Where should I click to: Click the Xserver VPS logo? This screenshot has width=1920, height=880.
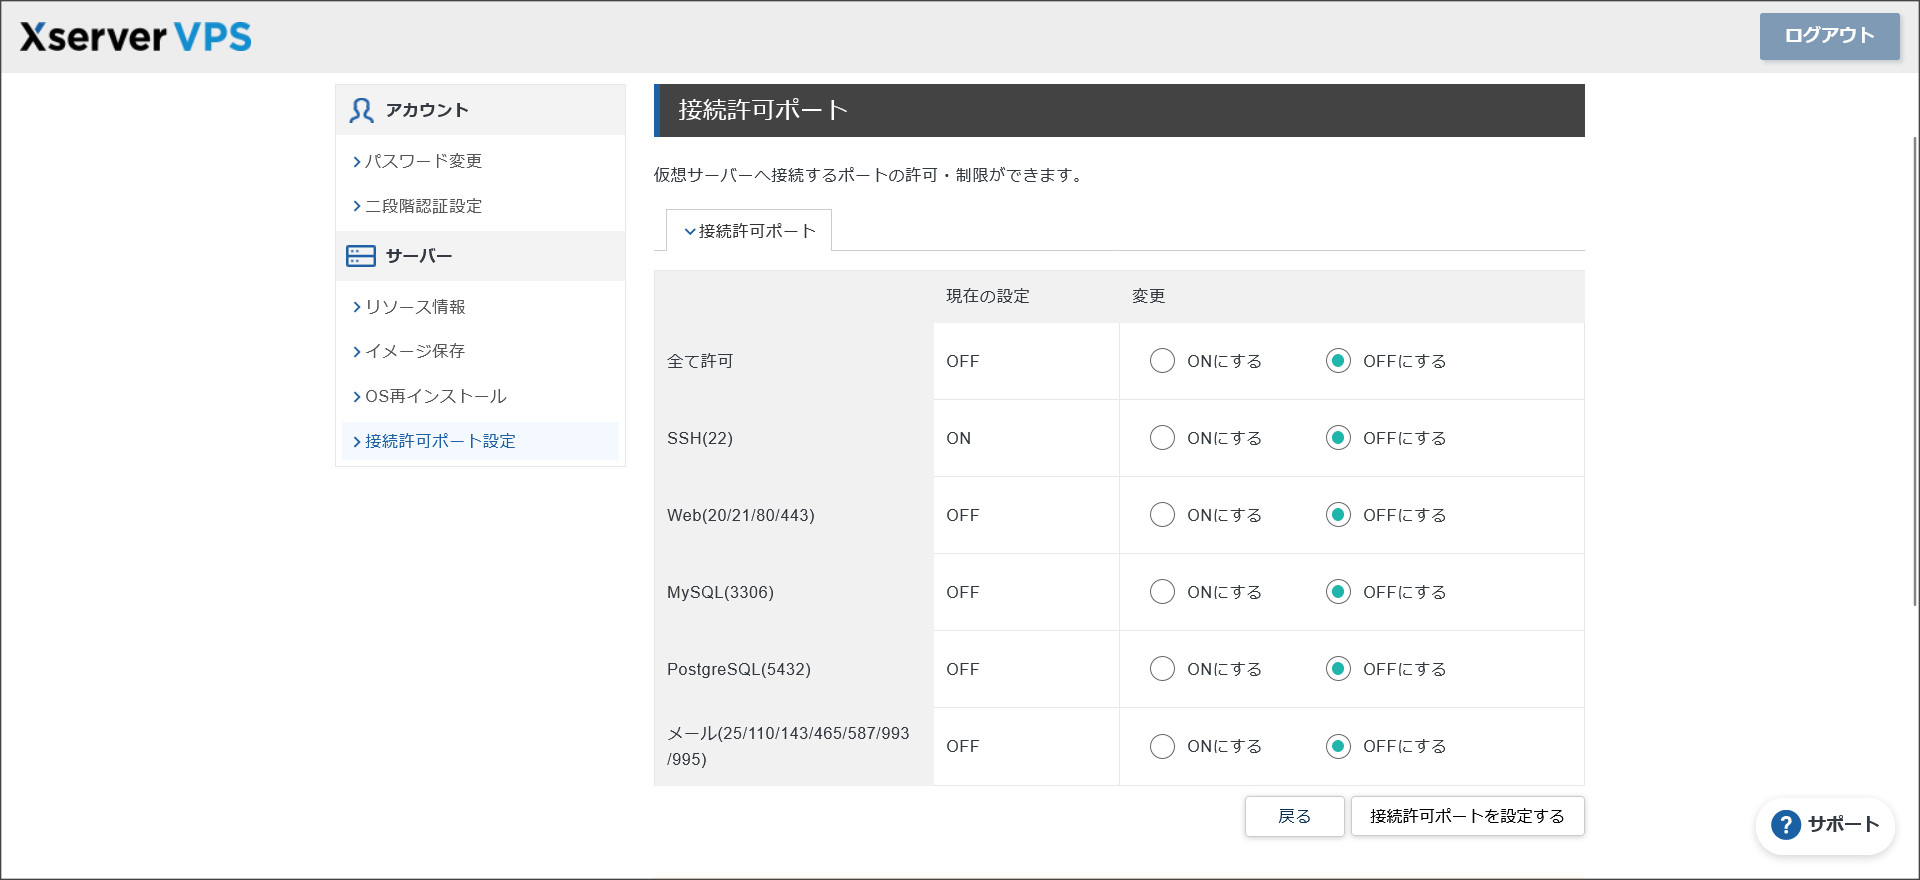pos(136,37)
